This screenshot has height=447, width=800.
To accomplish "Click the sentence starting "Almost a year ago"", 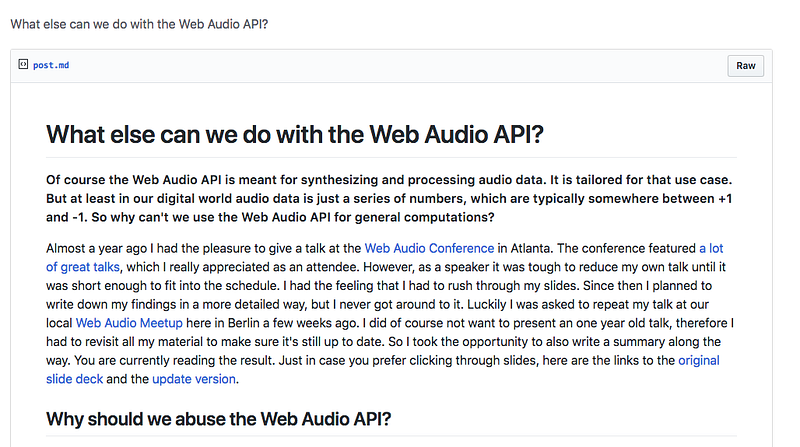I will coord(200,247).
